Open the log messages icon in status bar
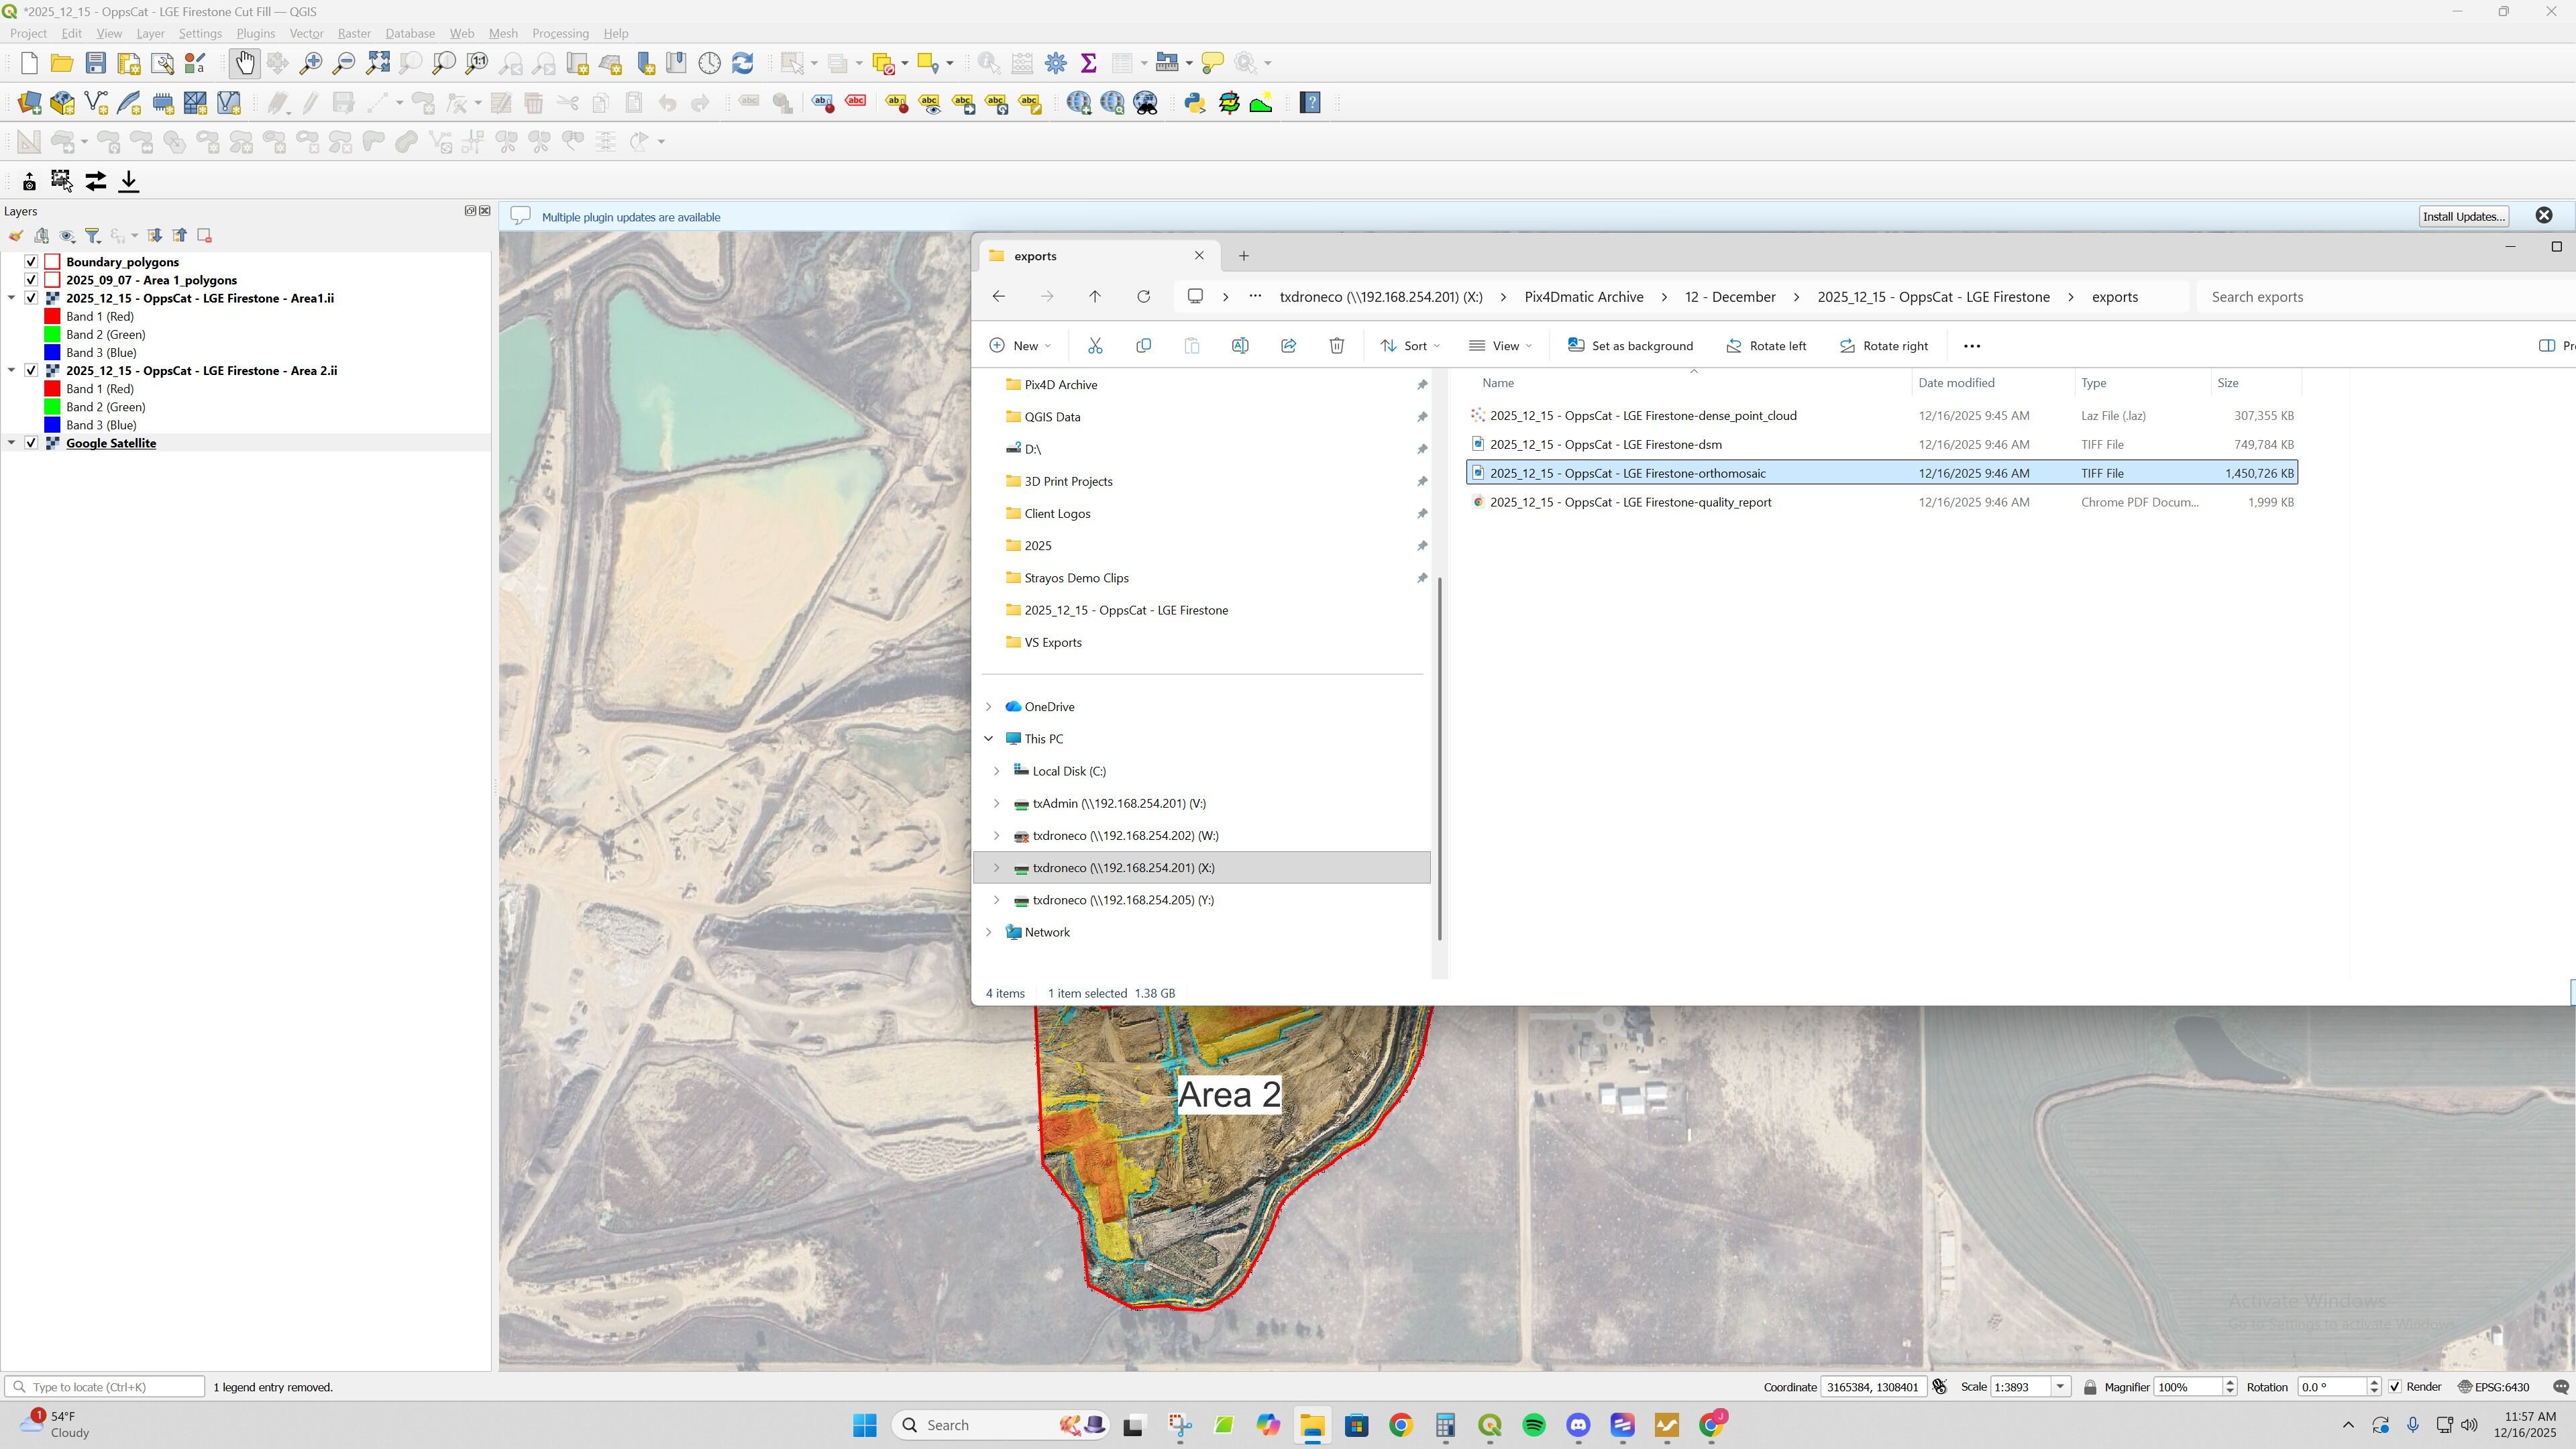The height and width of the screenshot is (1449, 2576). 2560,1387
